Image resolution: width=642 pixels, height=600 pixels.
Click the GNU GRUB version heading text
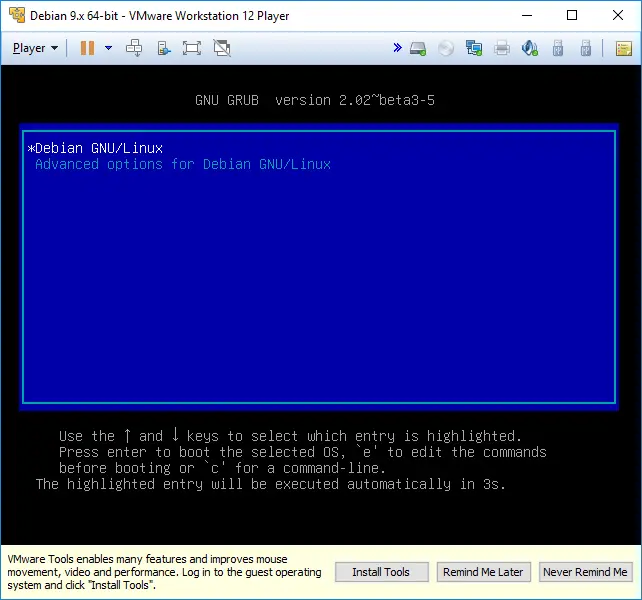315,100
